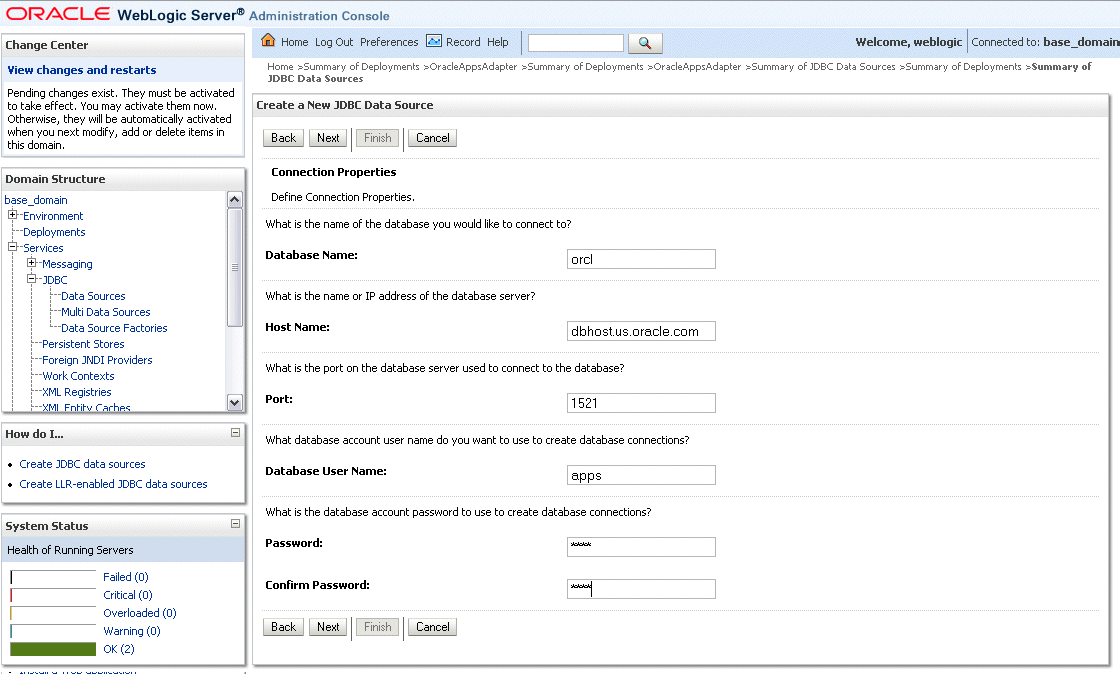
Task: Click the Host Name text field
Action: pyautogui.click(x=641, y=331)
